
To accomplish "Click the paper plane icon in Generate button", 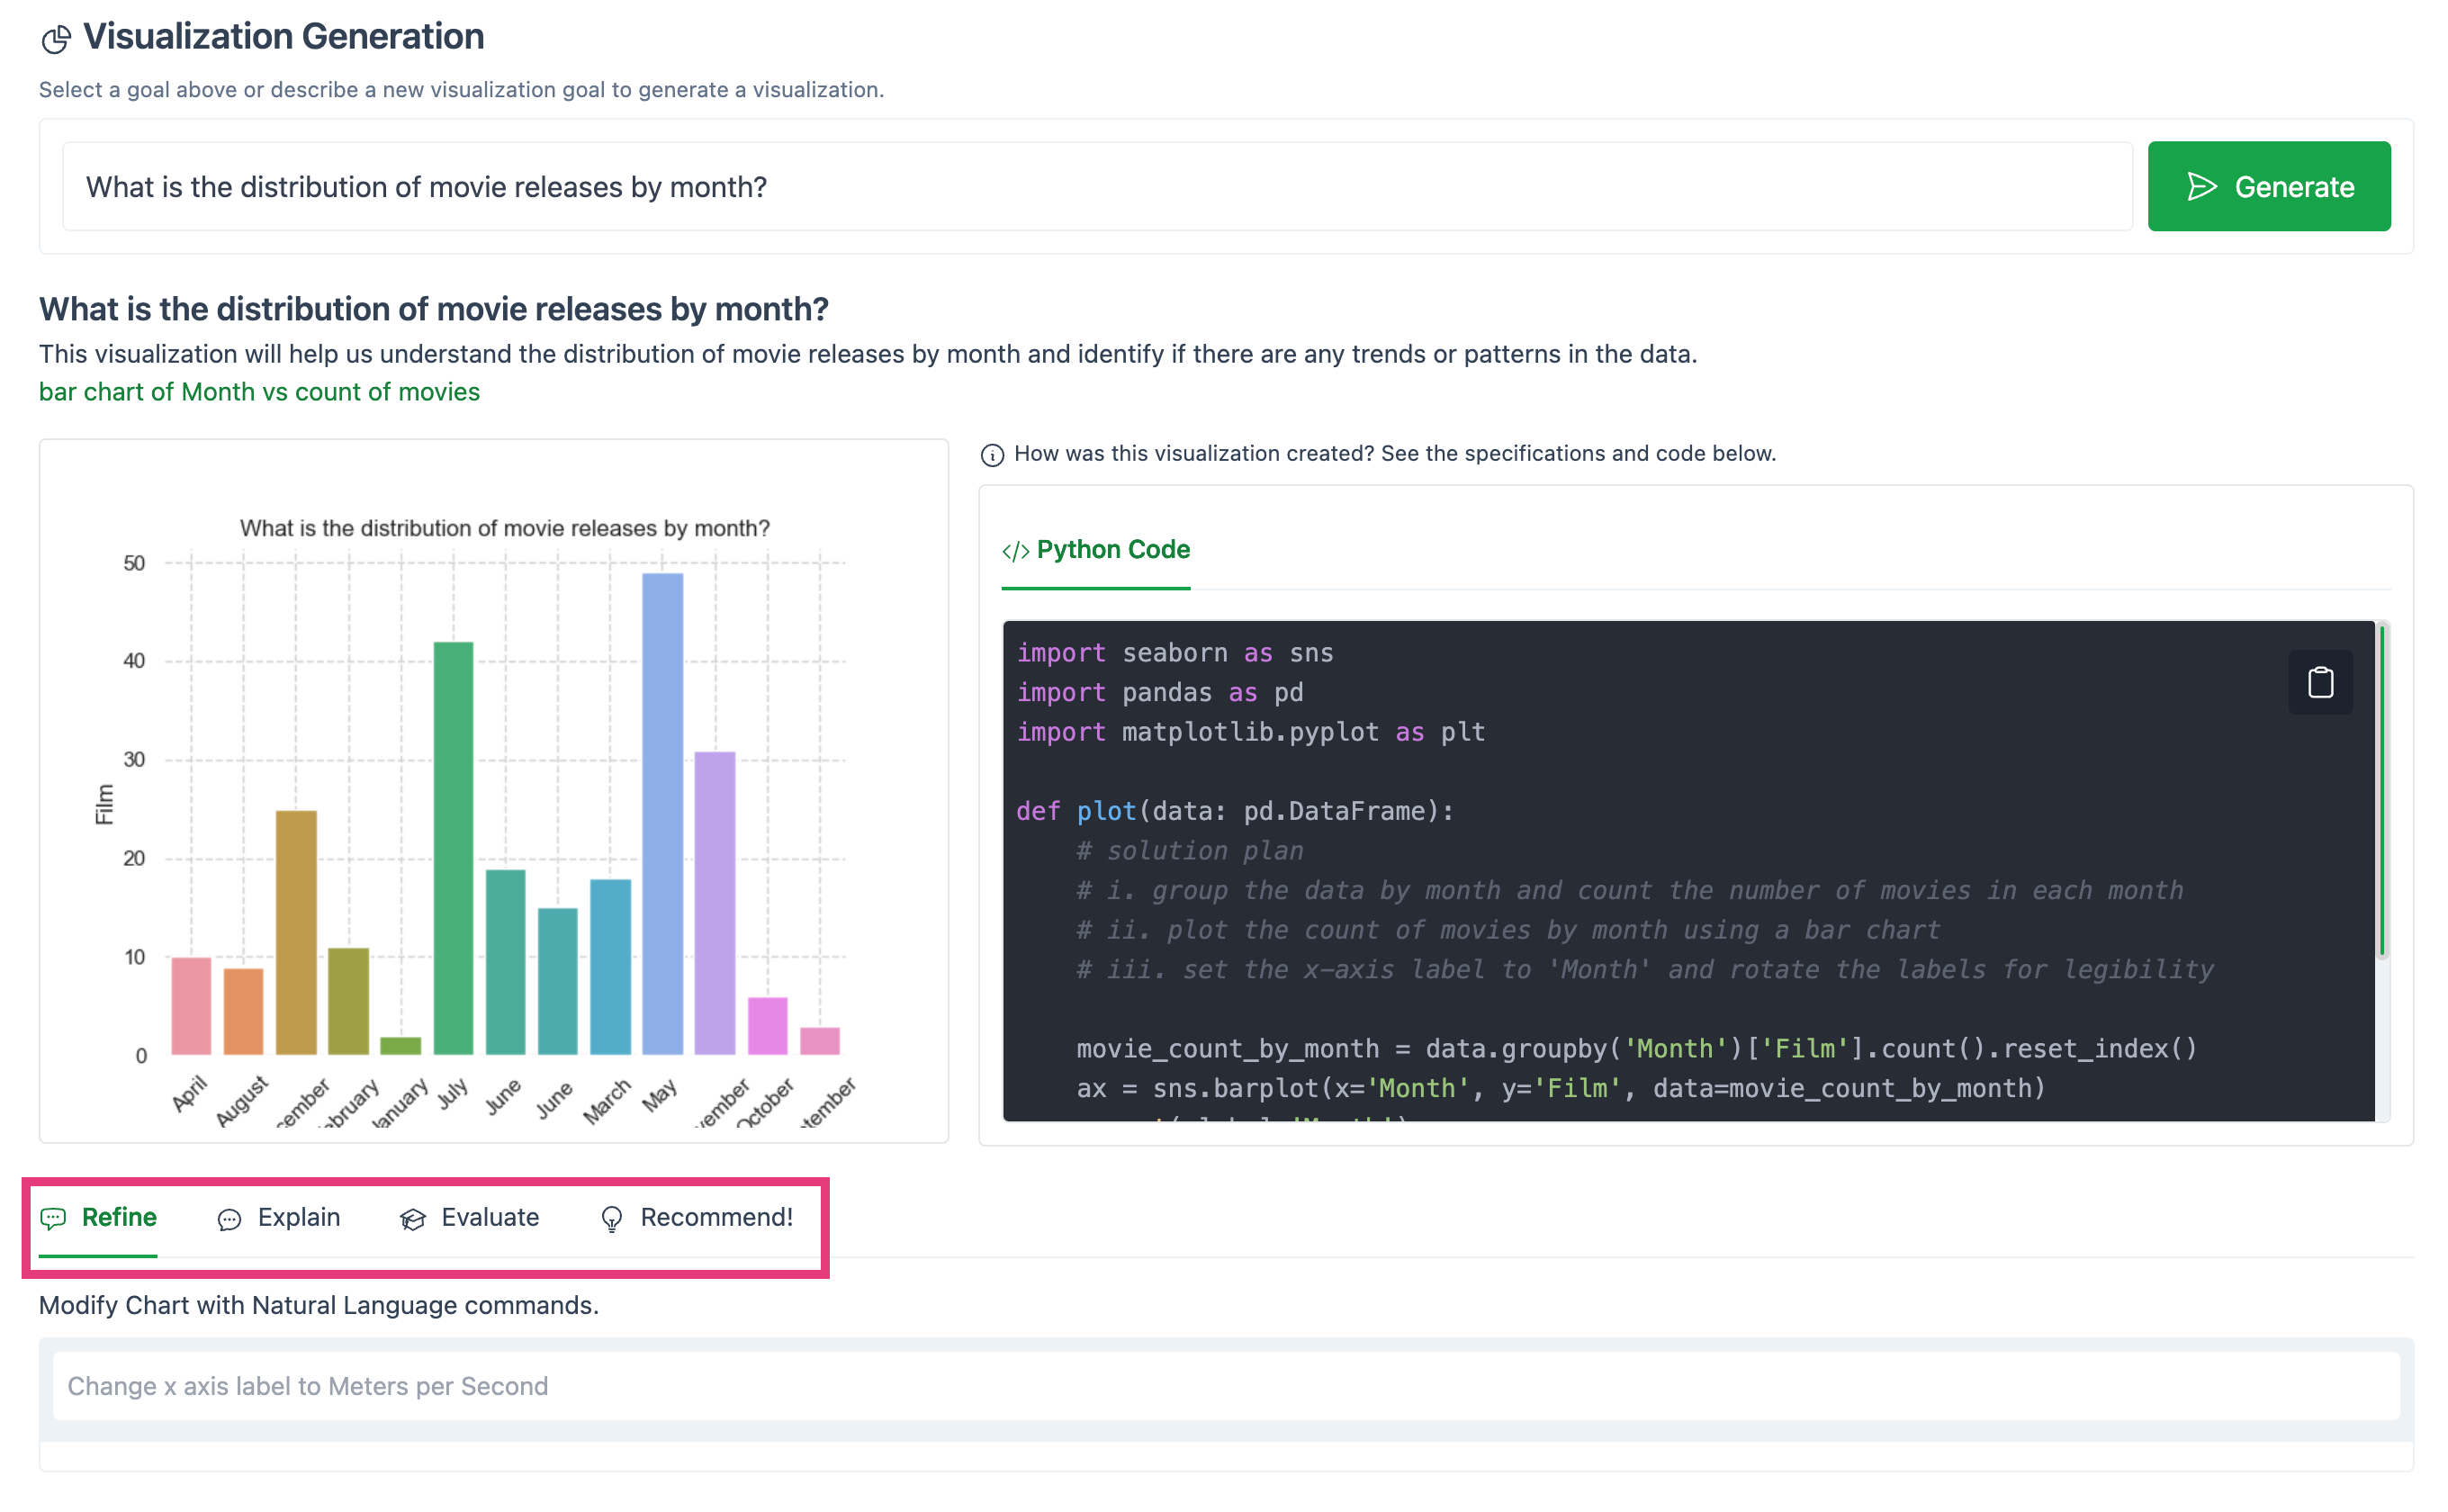I will click(x=2201, y=187).
